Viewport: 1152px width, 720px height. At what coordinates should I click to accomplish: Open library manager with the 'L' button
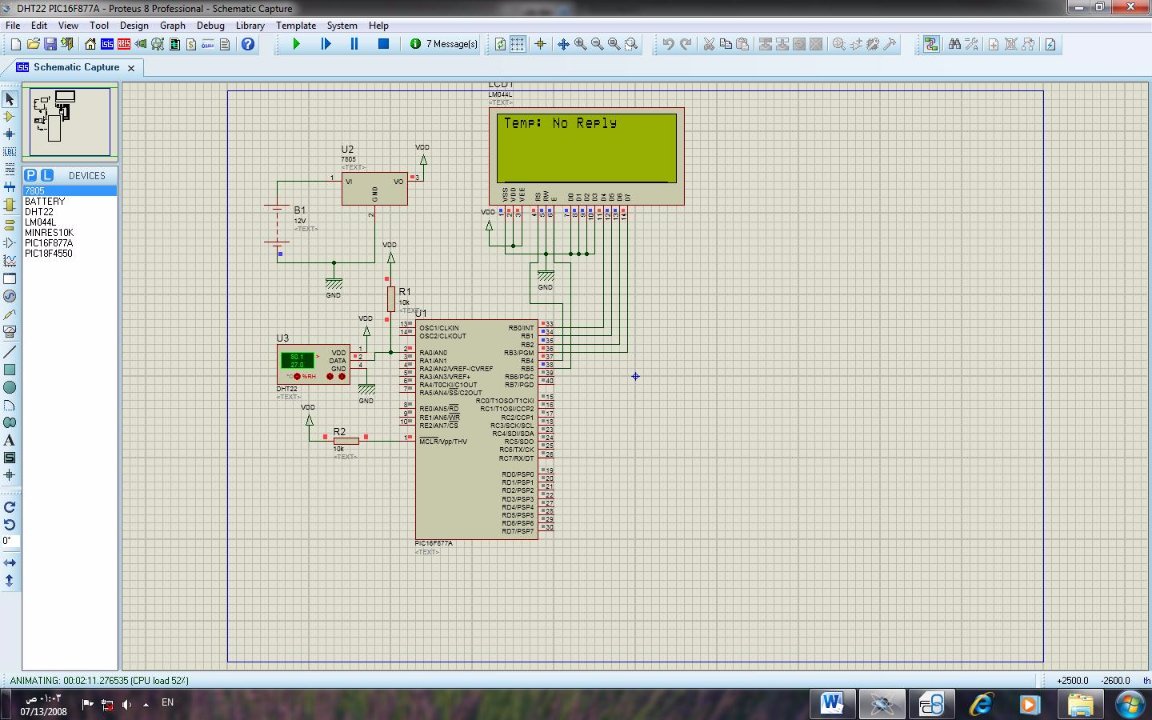click(x=47, y=176)
